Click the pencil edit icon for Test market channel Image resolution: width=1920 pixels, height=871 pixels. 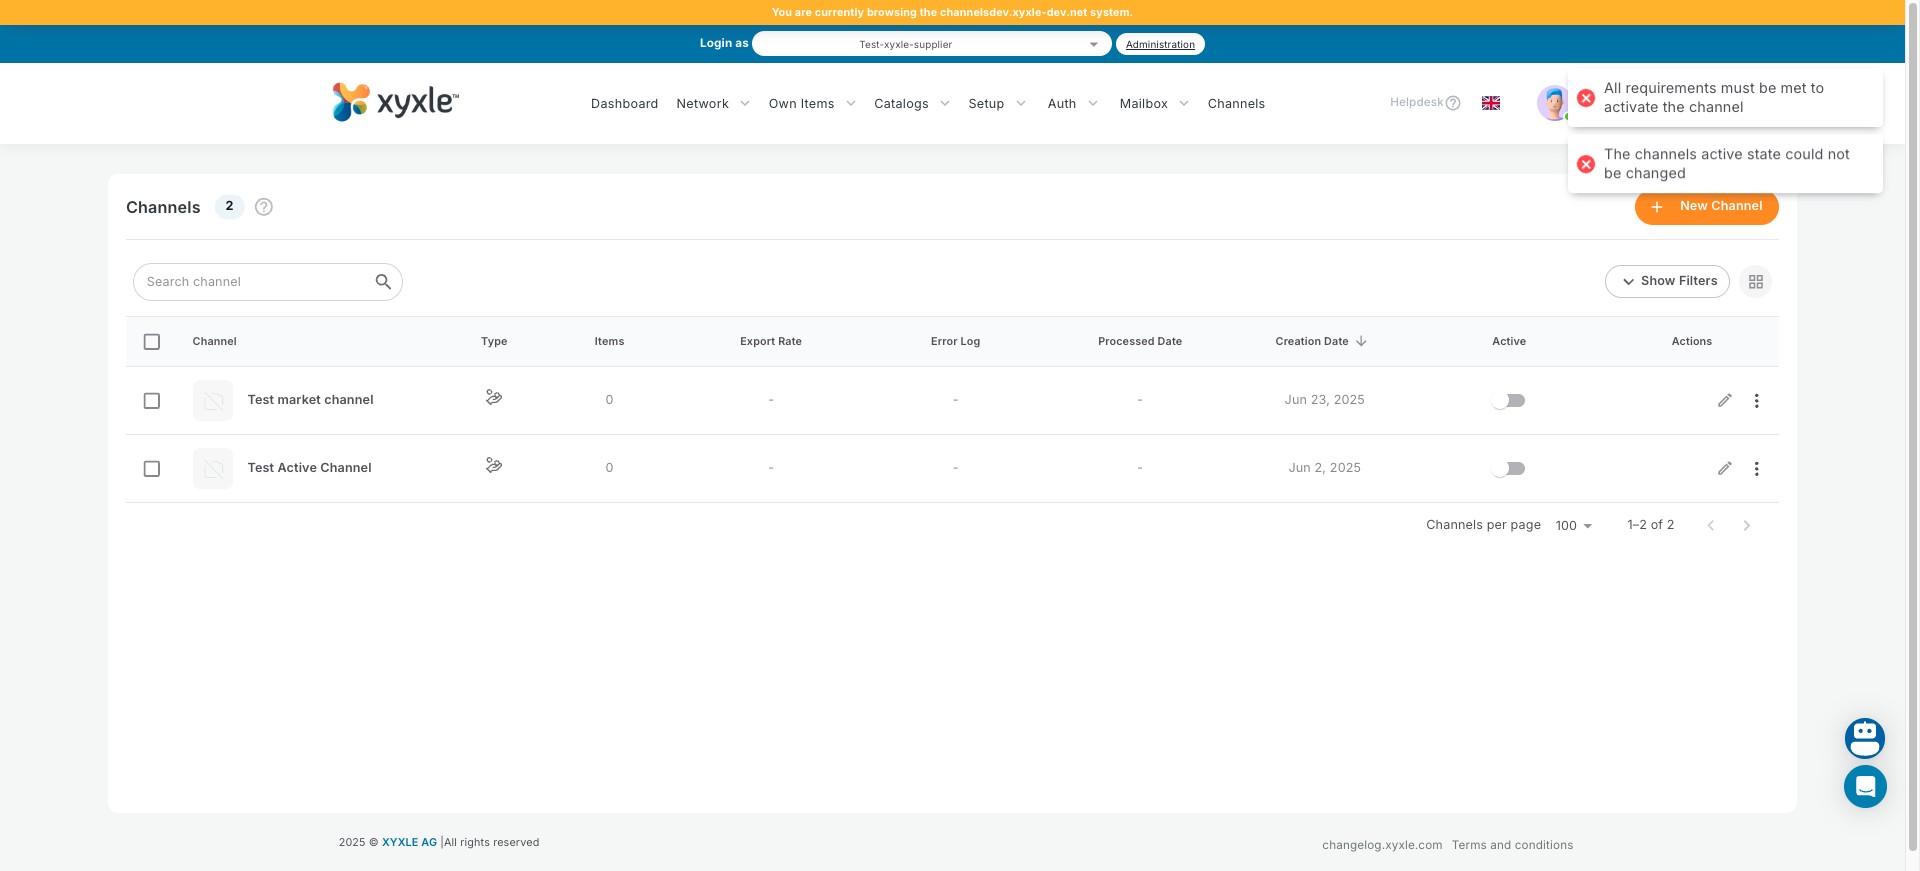point(1724,400)
